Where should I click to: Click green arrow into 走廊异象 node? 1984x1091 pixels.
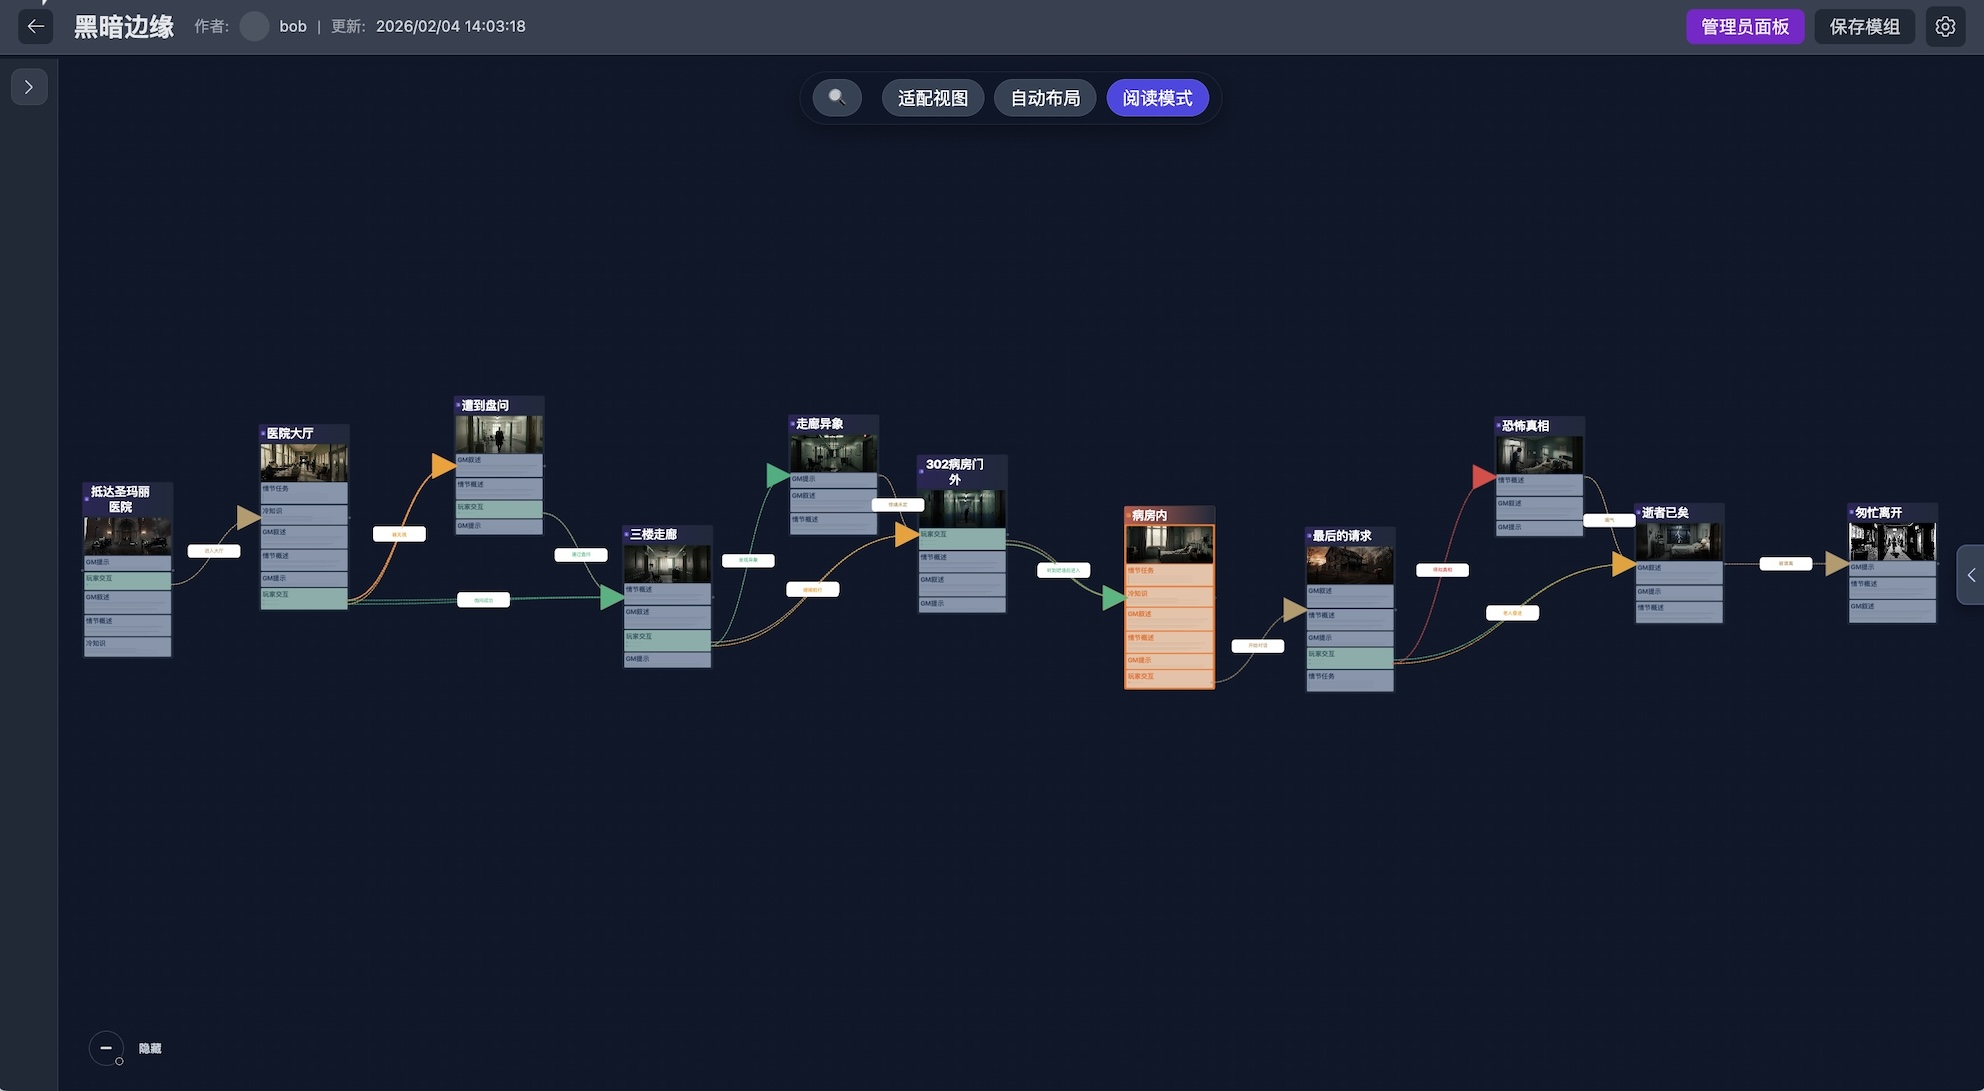tap(777, 475)
